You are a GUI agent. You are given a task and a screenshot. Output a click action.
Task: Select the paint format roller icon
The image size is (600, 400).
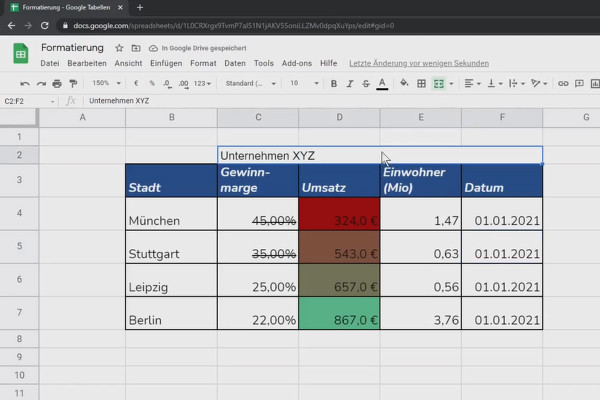tap(73, 83)
